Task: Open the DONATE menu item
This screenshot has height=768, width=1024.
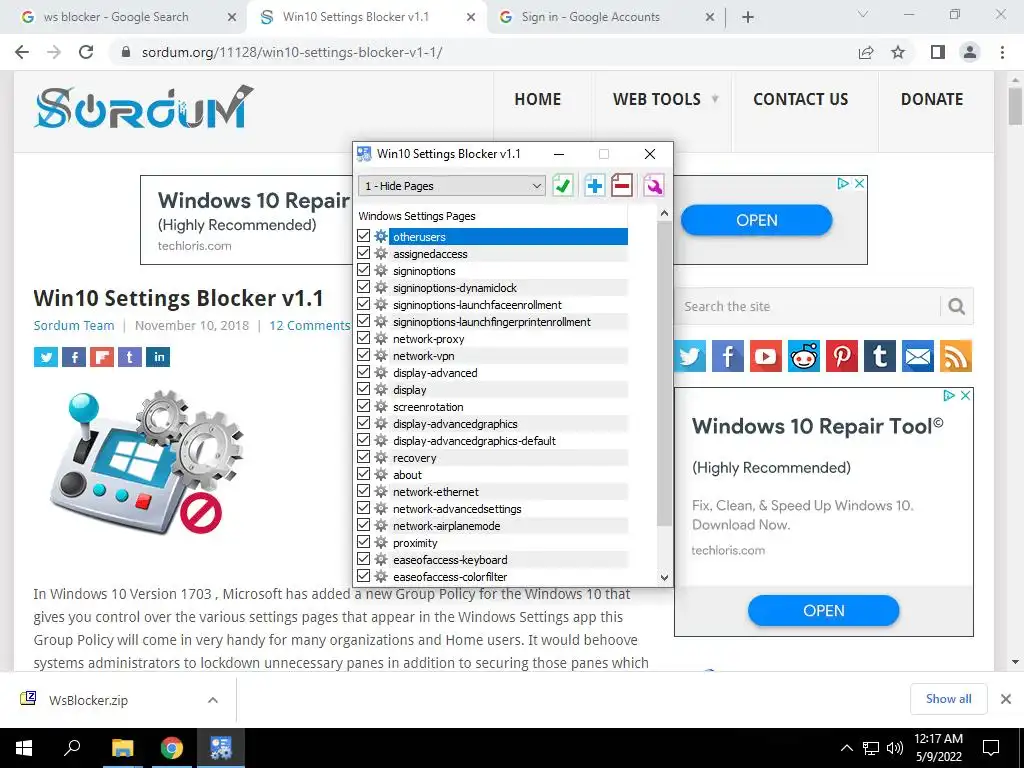Action: pos(932,99)
